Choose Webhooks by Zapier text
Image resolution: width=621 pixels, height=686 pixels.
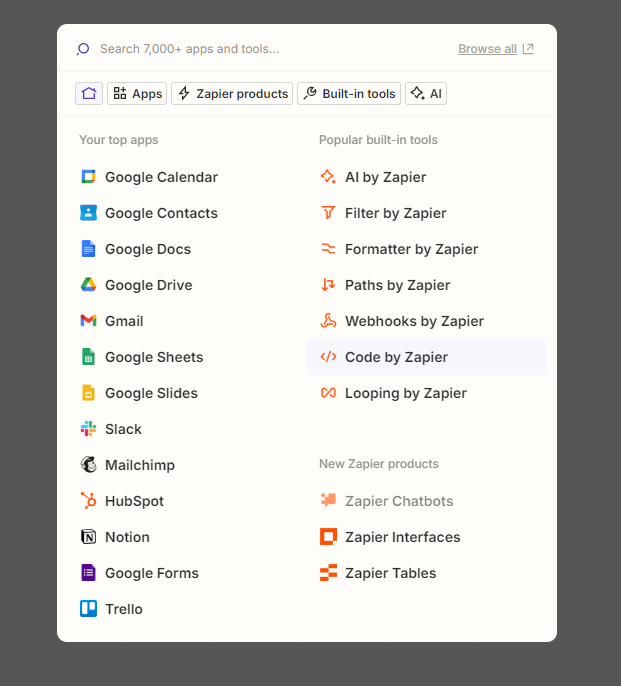click(414, 321)
